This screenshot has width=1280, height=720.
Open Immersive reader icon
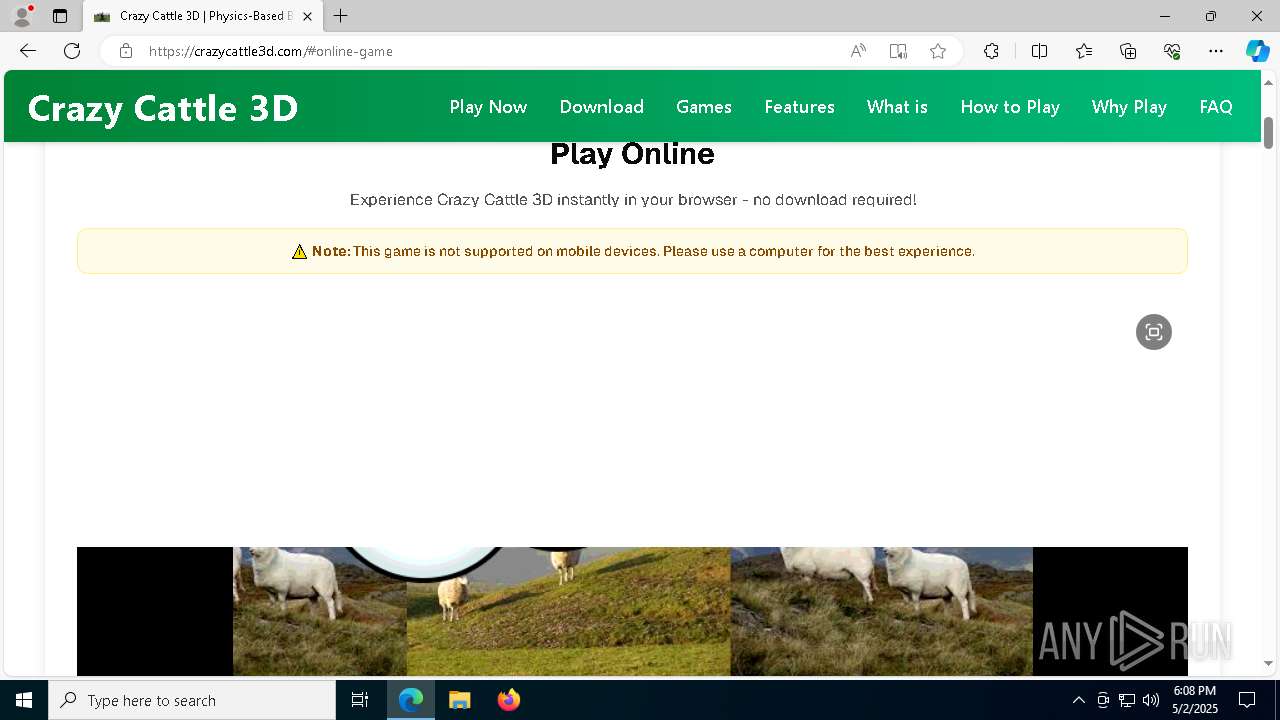[x=898, y=51]
